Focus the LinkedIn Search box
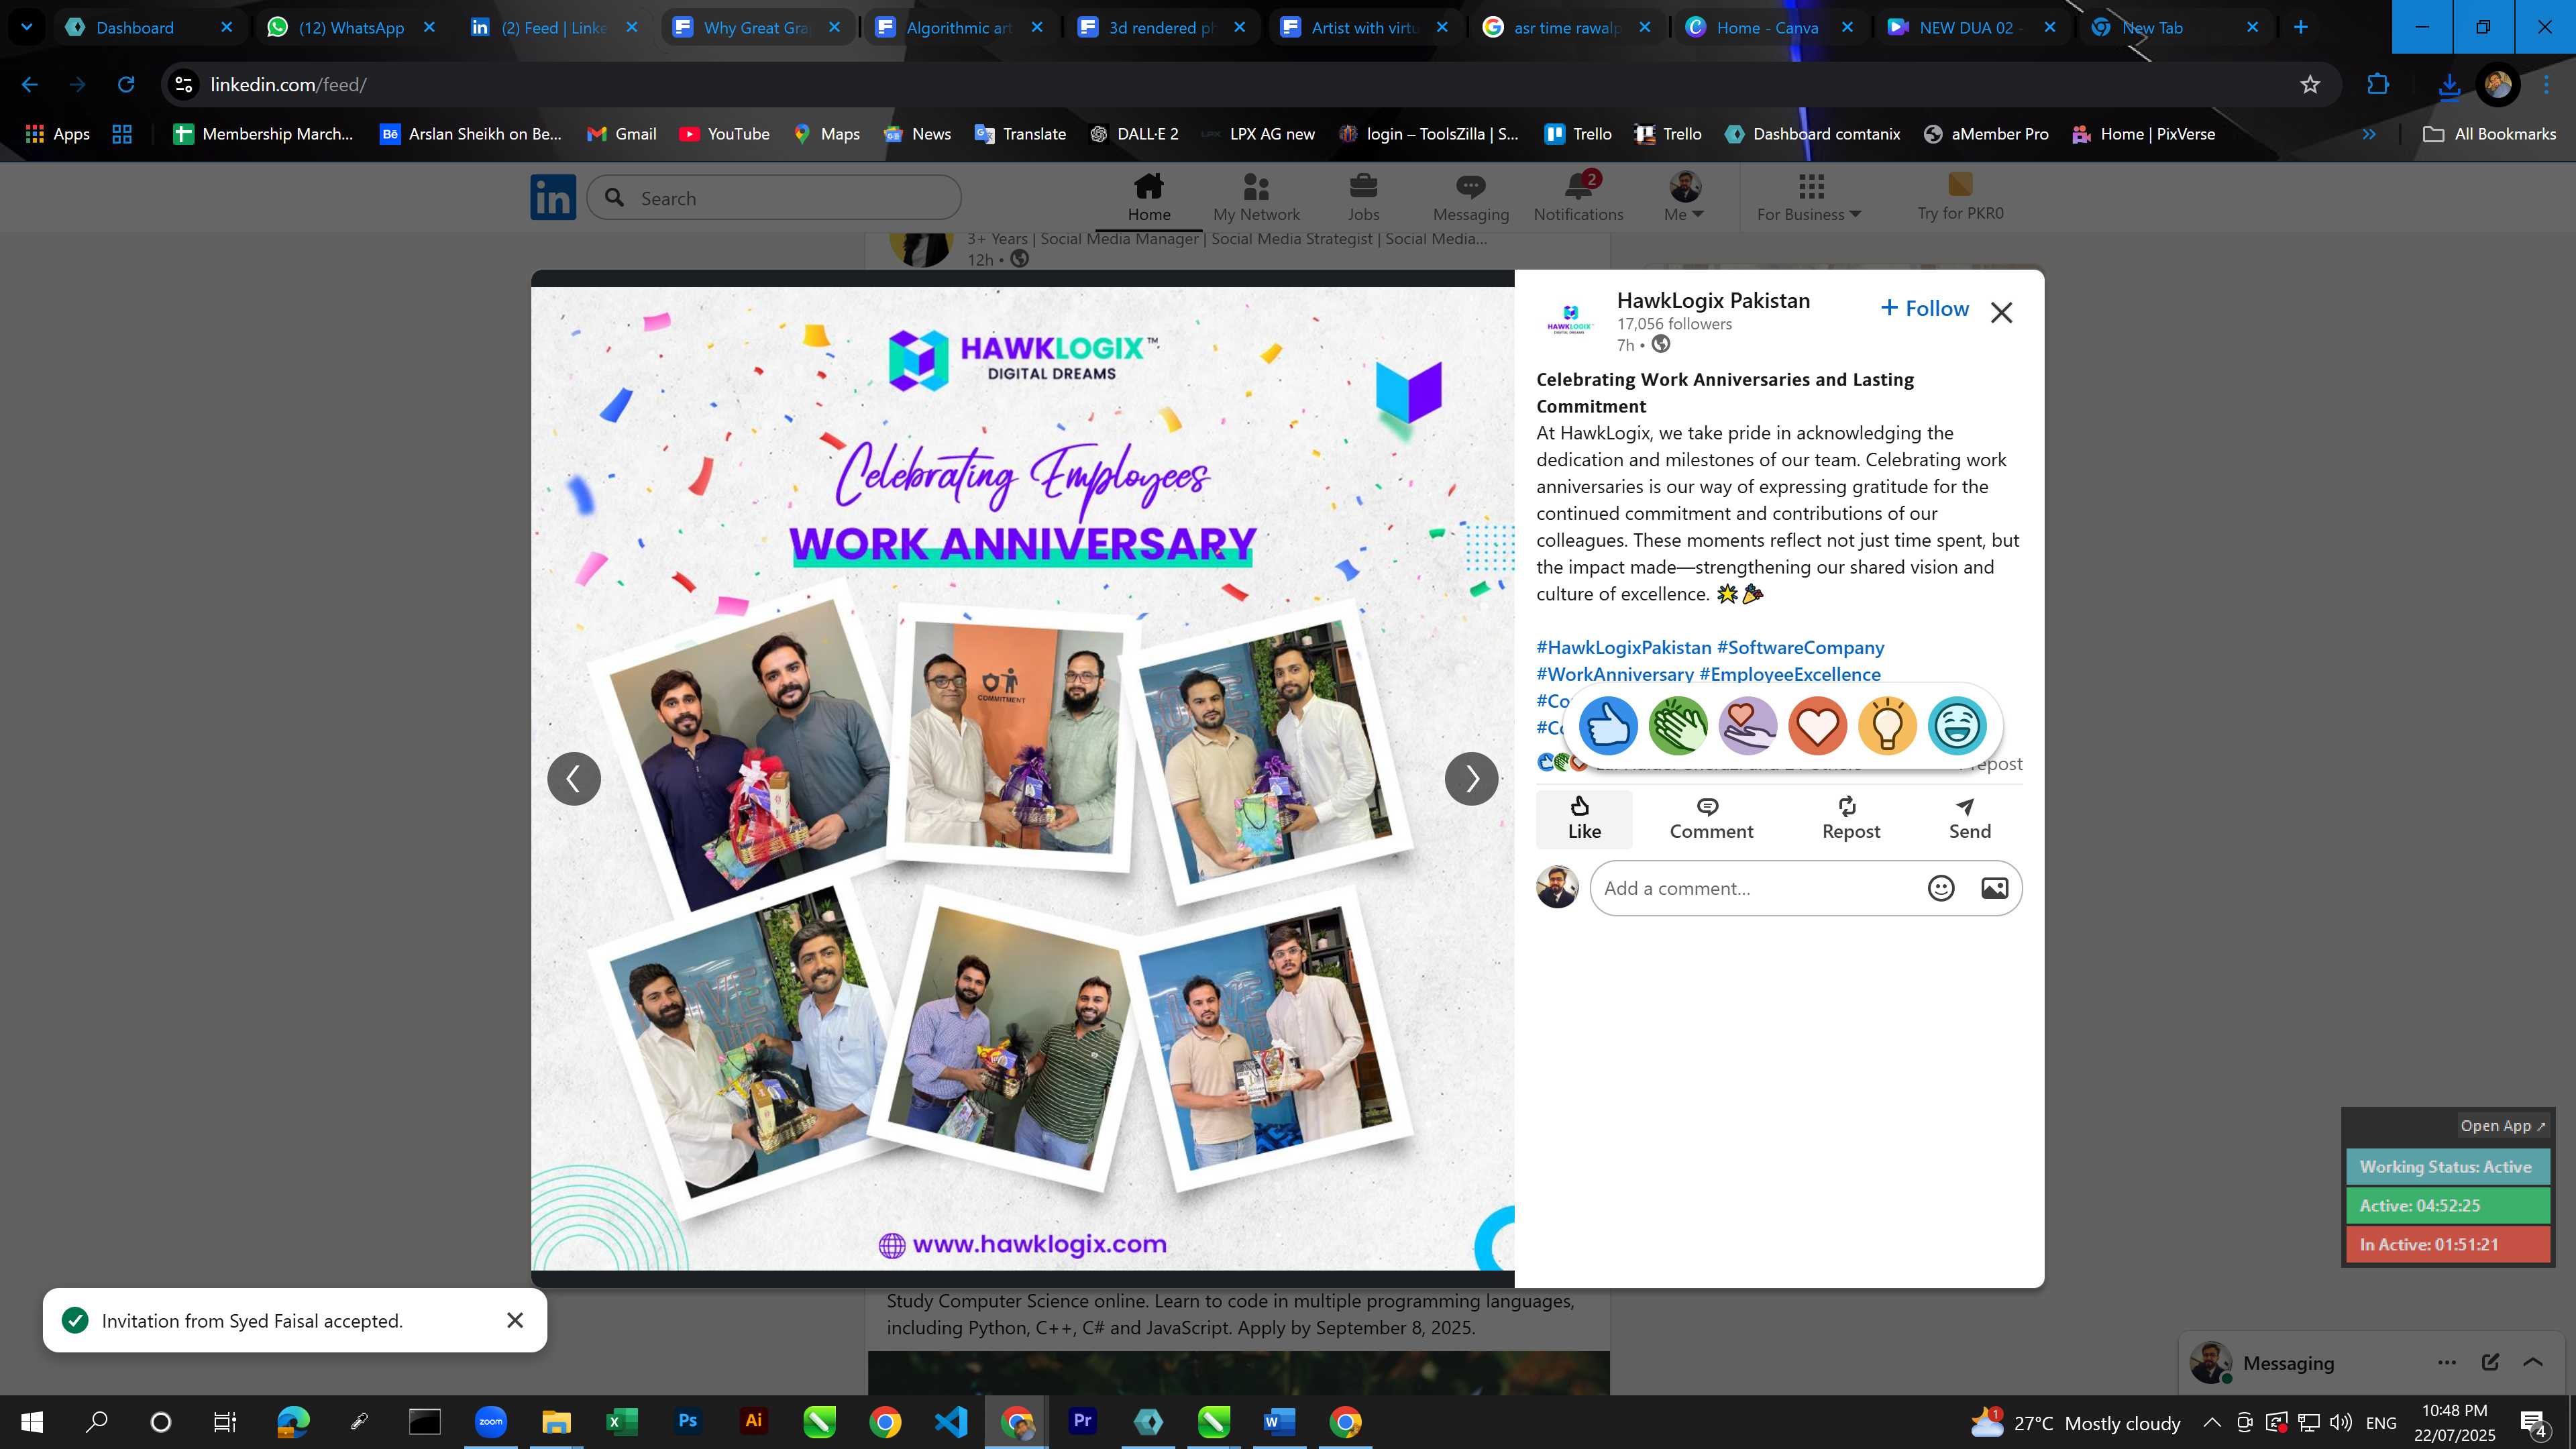Screen dimensions: 2576x1449 coord(774,198)
